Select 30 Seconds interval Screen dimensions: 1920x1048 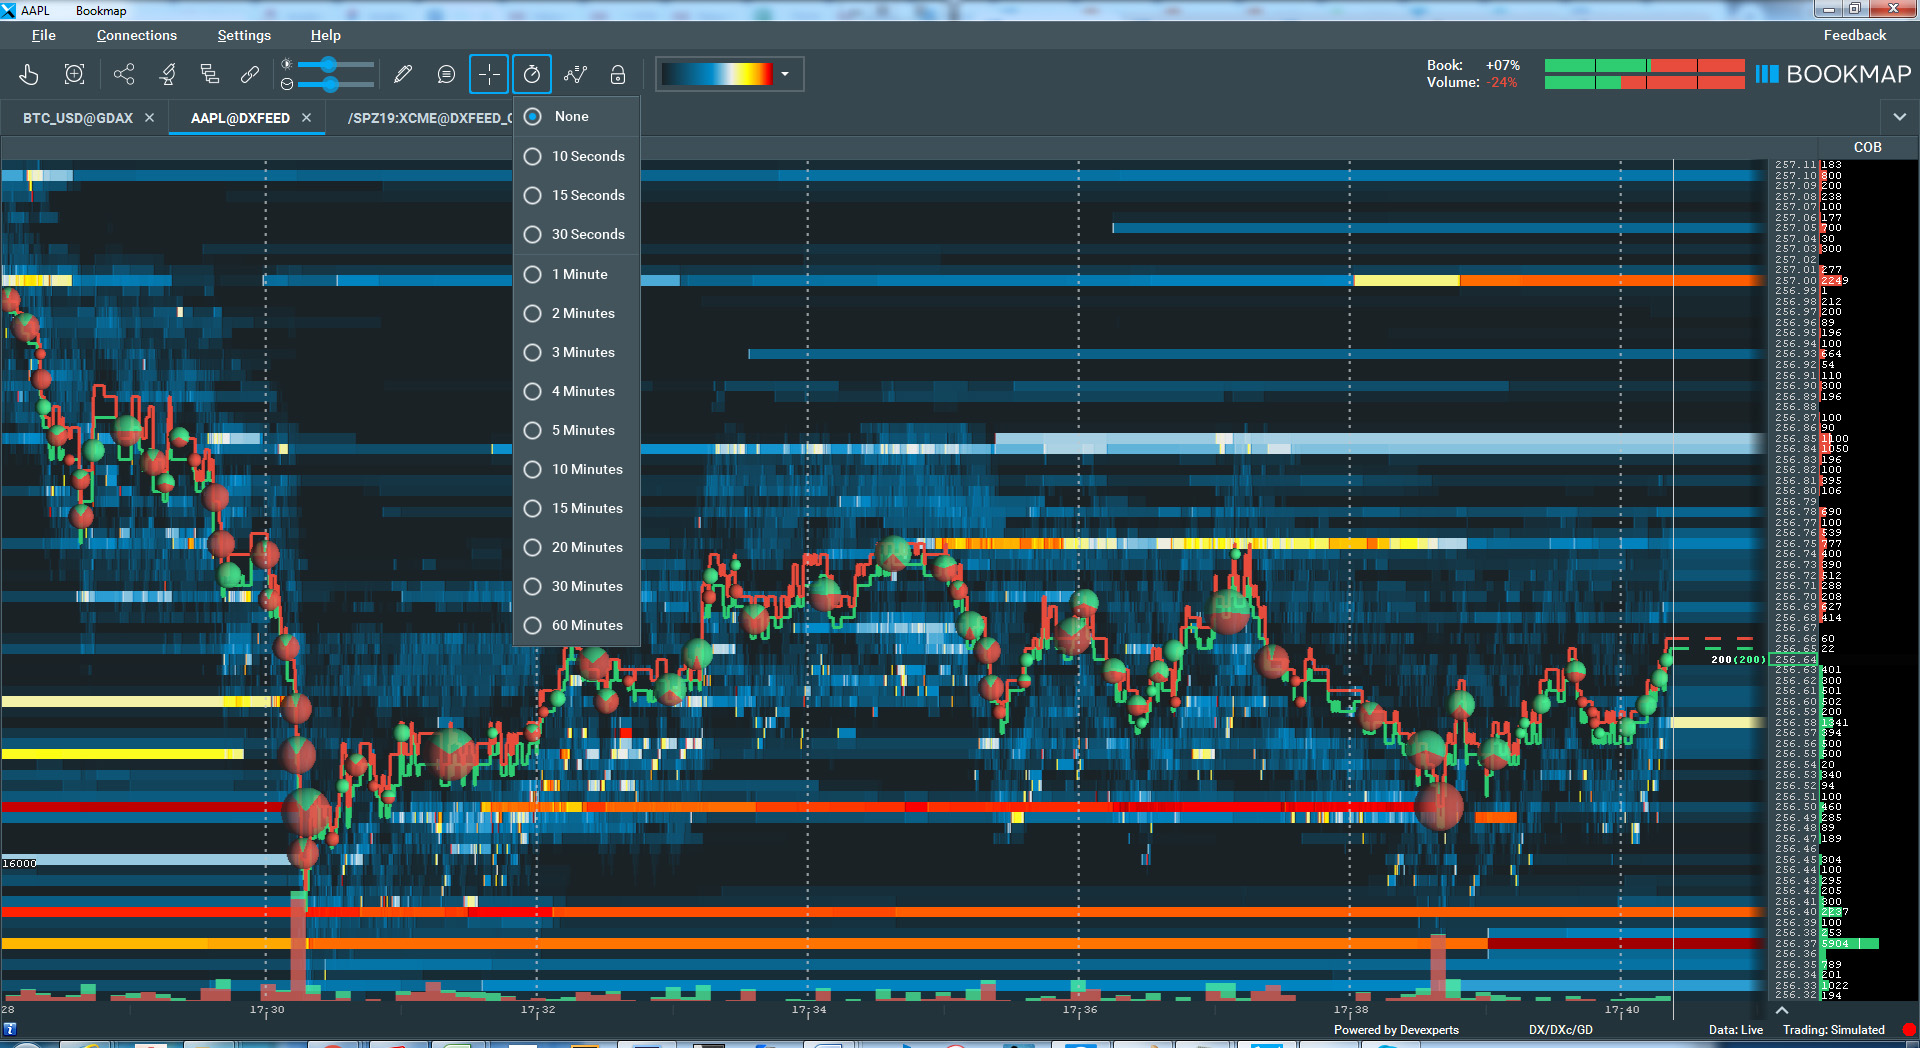pyautogui.click(x=577, y=234)
